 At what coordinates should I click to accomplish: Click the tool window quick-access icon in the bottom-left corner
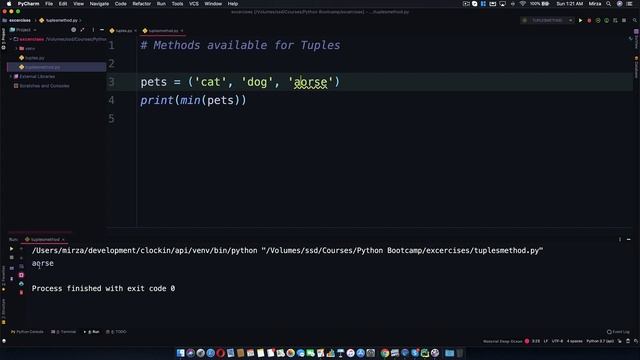[4, 341]
